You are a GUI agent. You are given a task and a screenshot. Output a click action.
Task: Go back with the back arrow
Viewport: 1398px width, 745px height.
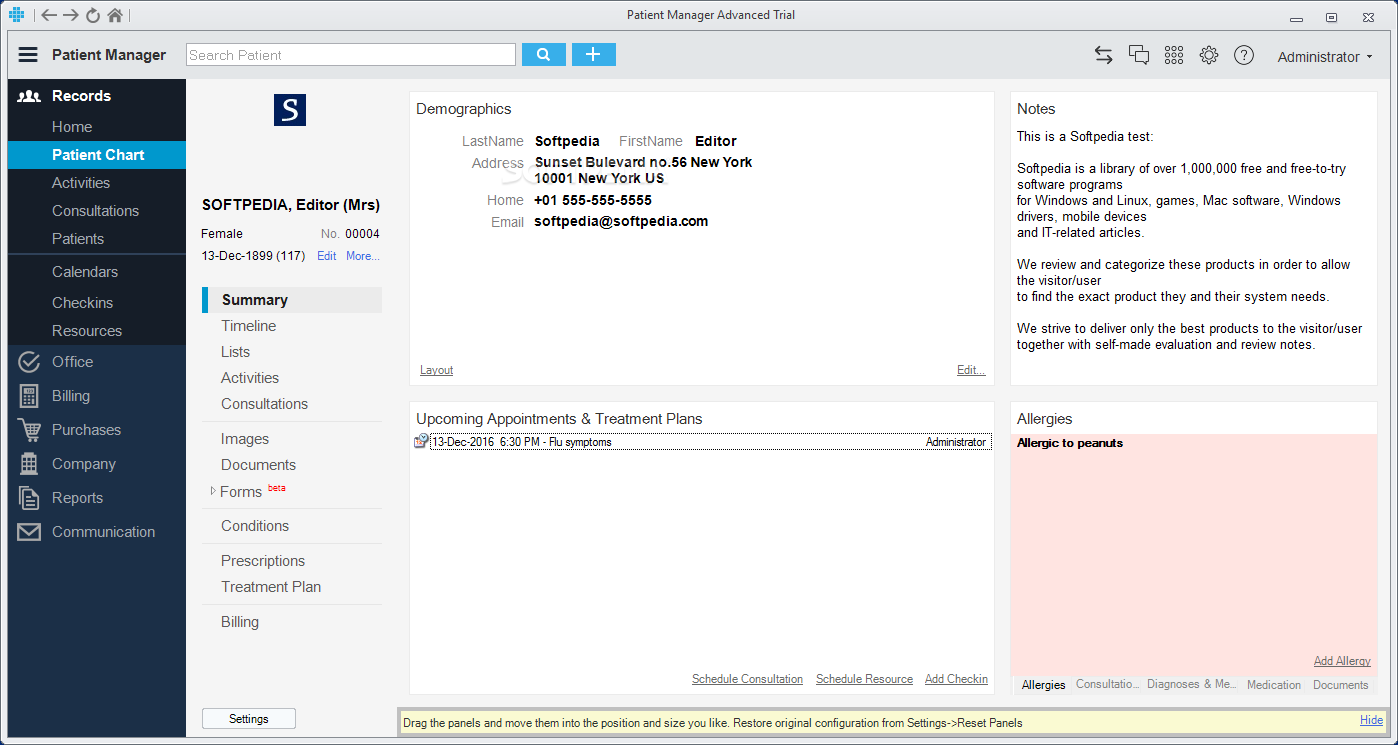click(x=49, y=15)
